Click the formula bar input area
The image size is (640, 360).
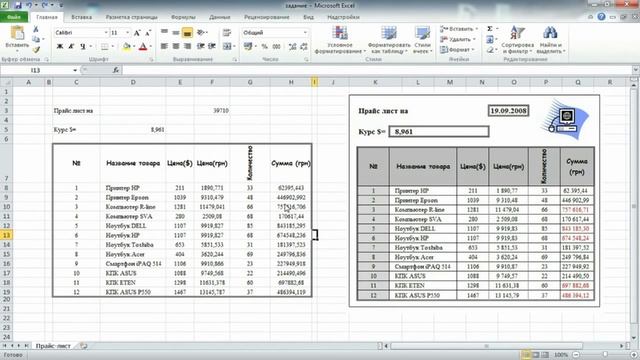[376, 70]
